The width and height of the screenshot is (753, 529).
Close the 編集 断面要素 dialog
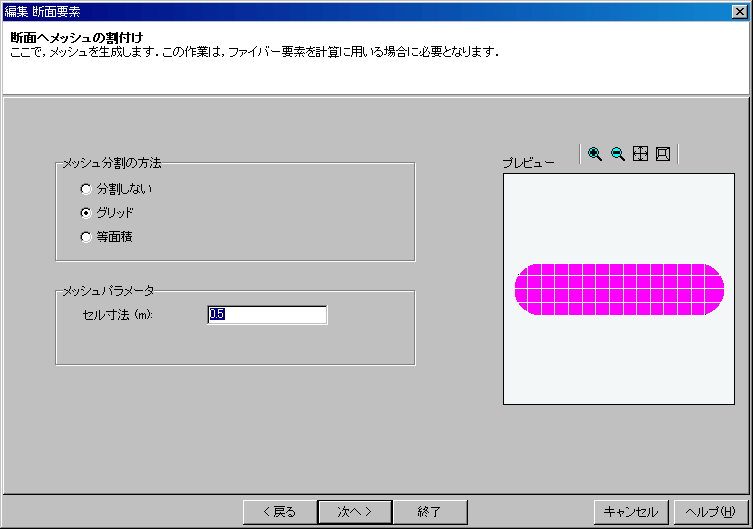coord(740,12)
